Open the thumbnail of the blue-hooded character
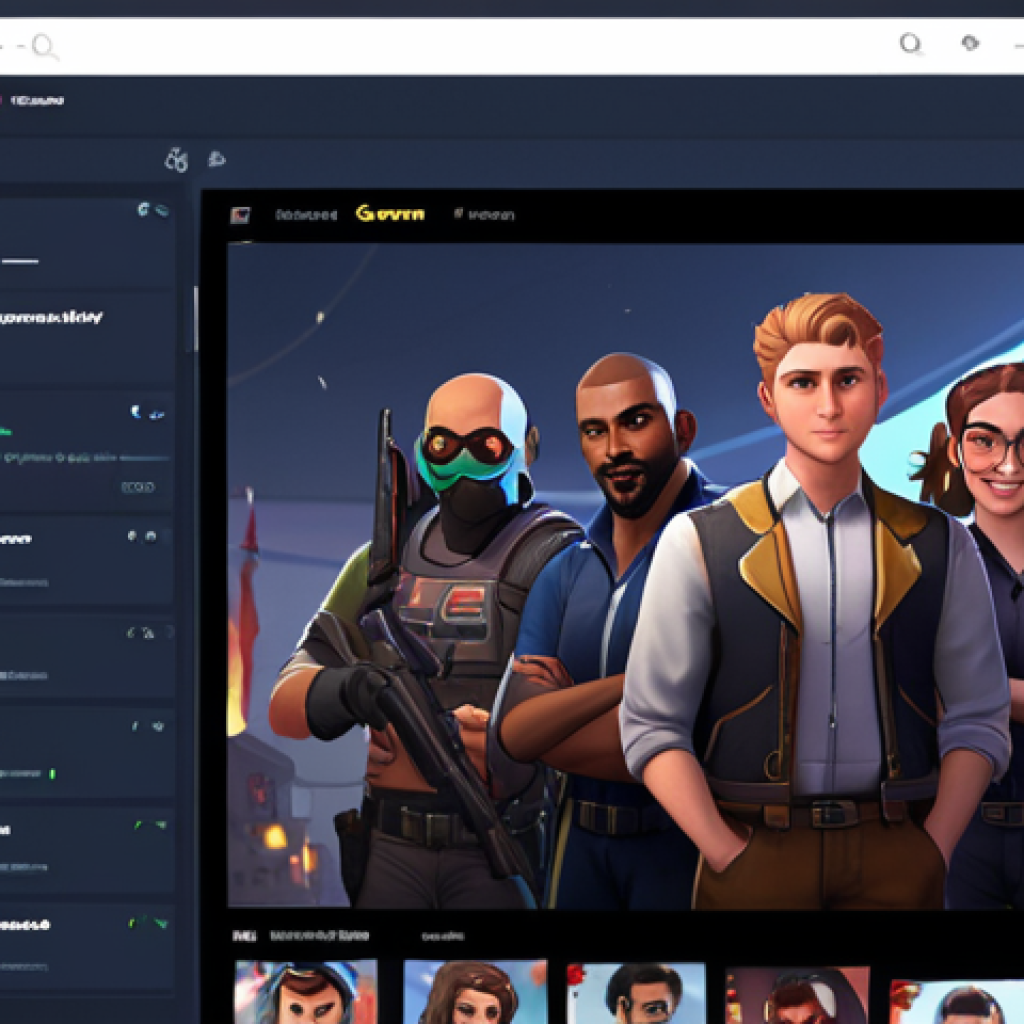This screenshot has width=1024, height=1024. pyautogui.click(x=306, y=991)
